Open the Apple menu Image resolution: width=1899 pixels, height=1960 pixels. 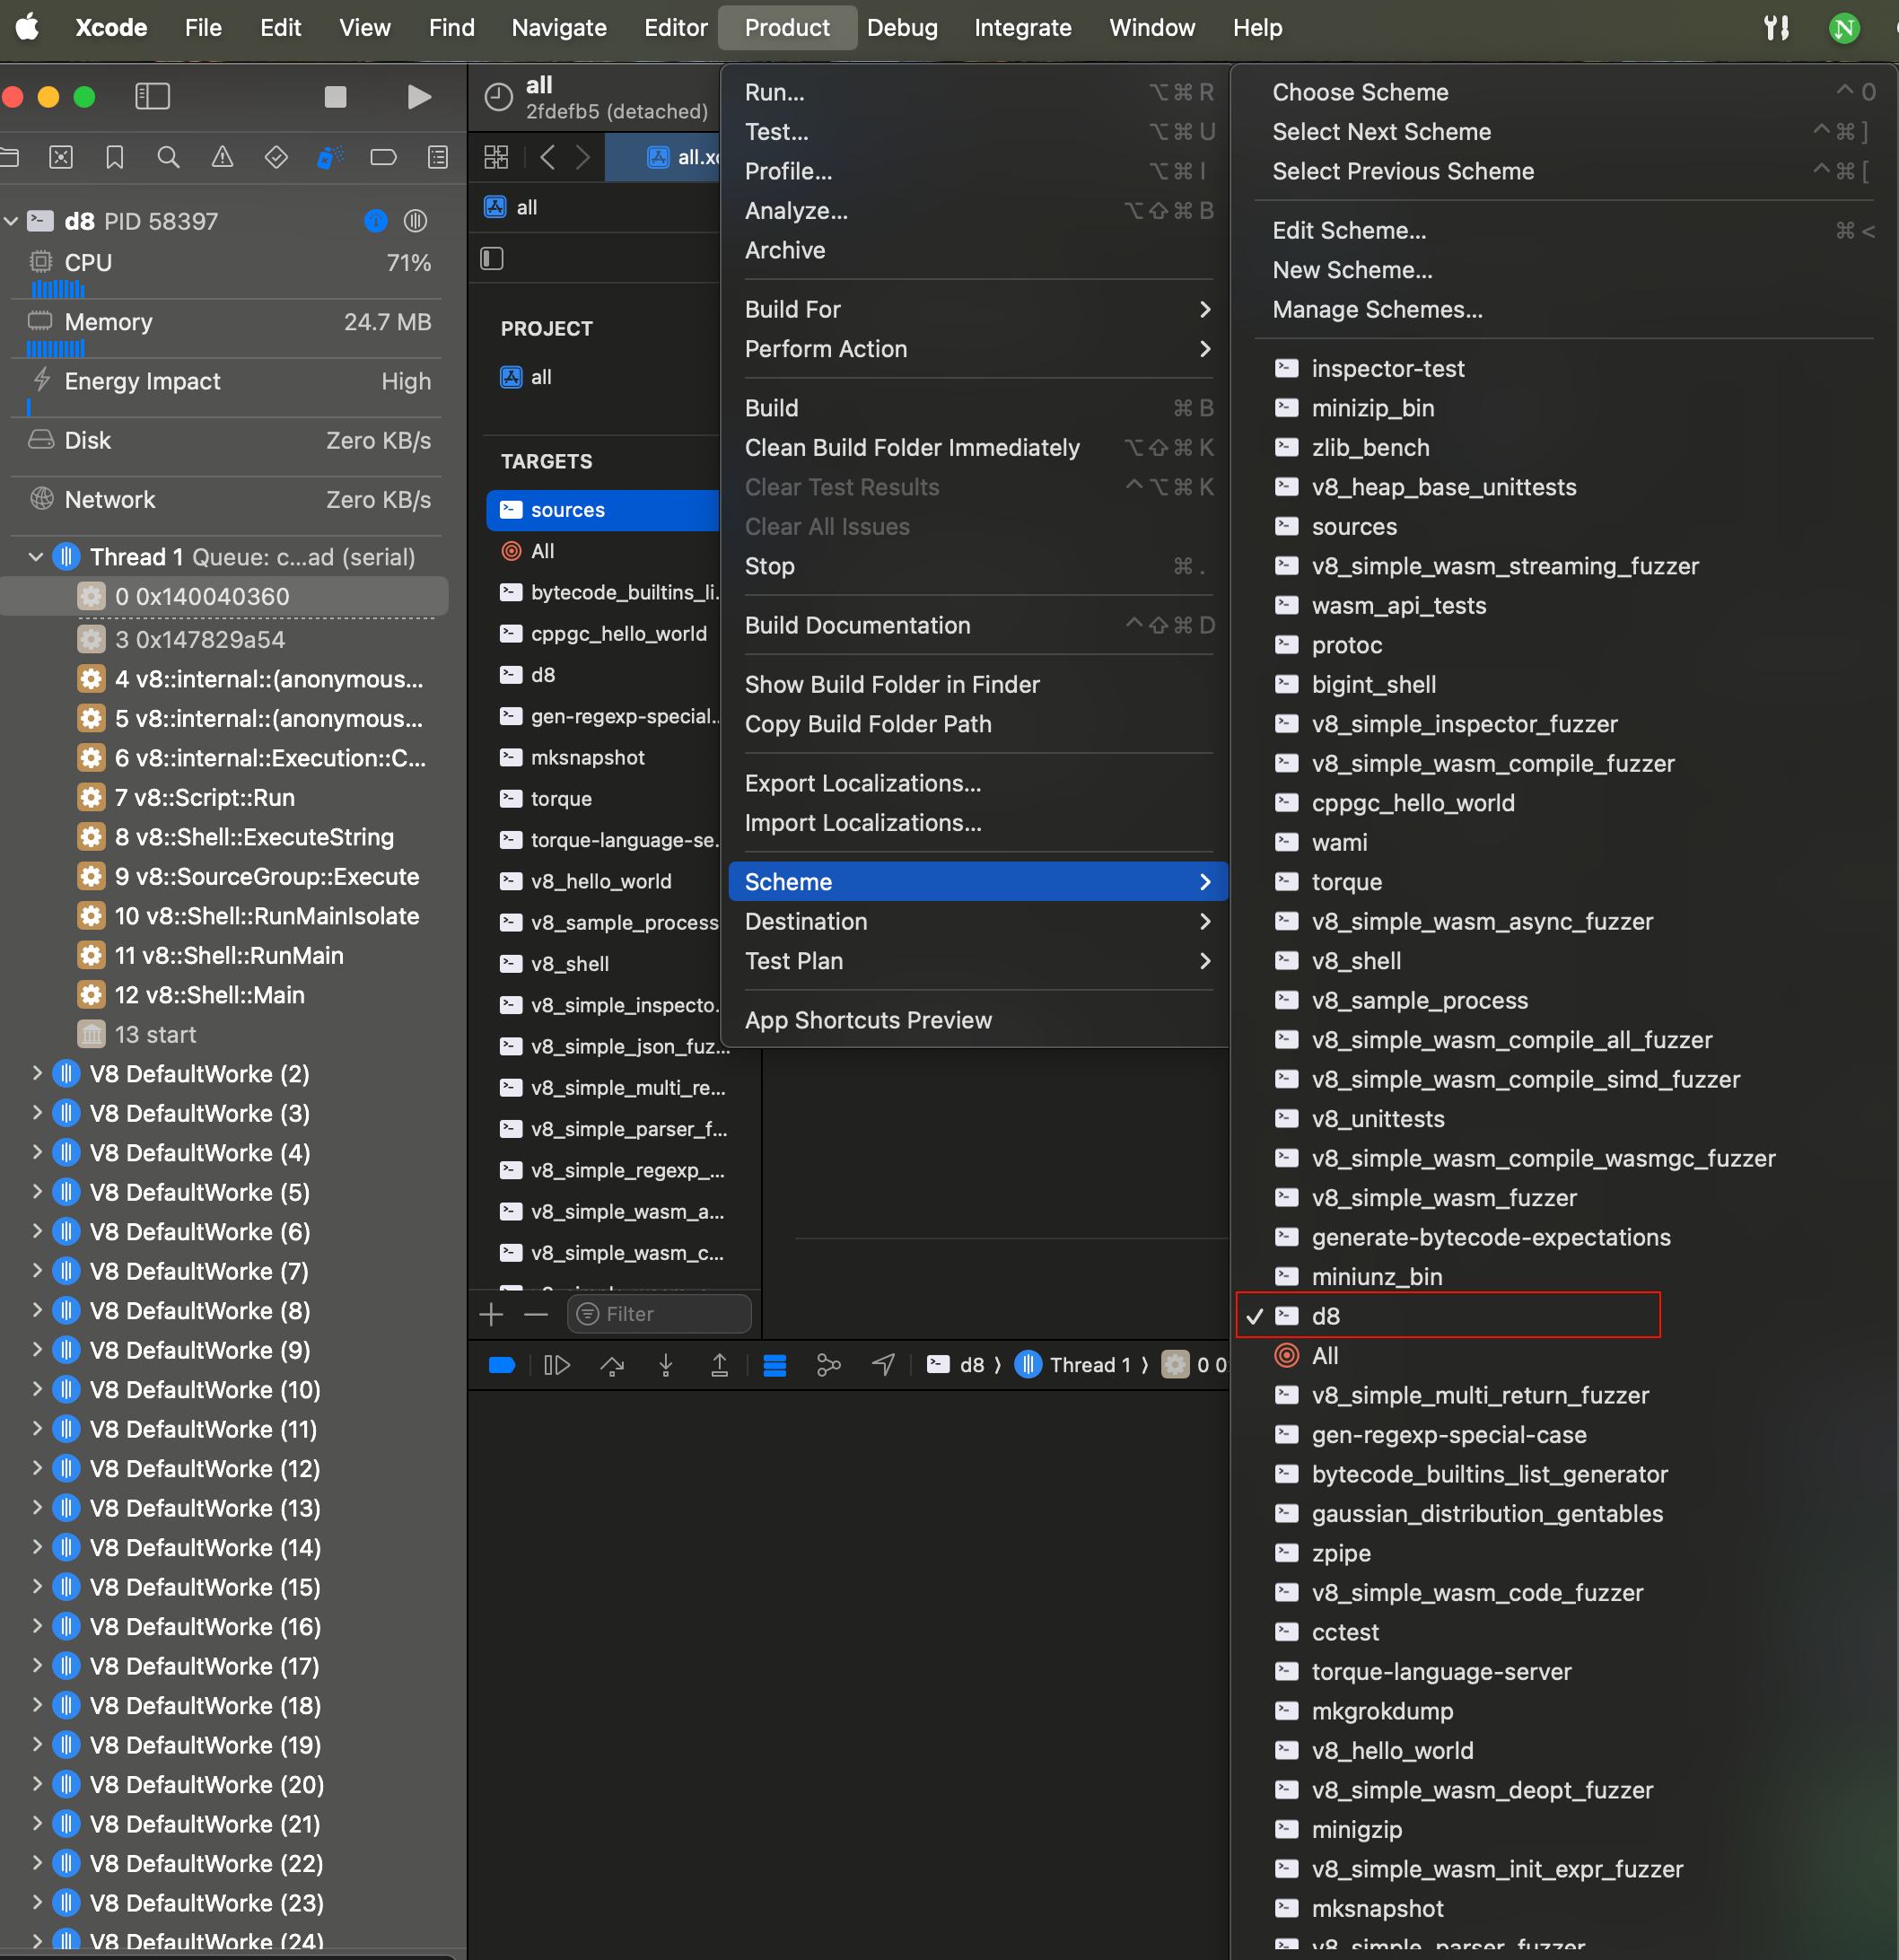tap(28, 27)
